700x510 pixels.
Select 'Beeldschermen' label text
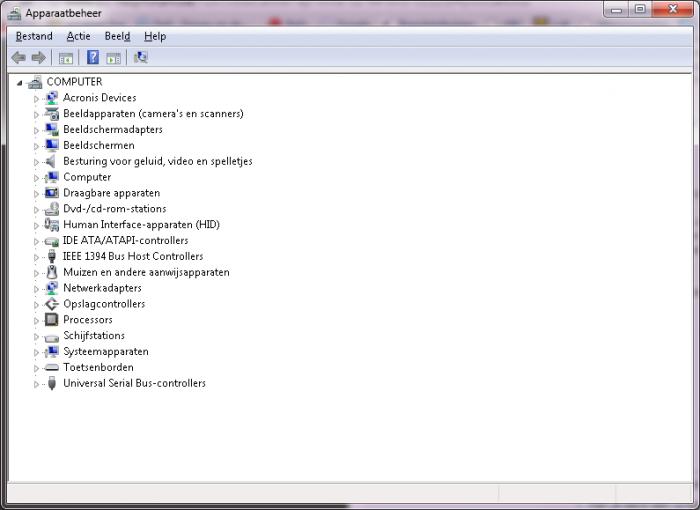pyautogui.click(x=99, y=146)
